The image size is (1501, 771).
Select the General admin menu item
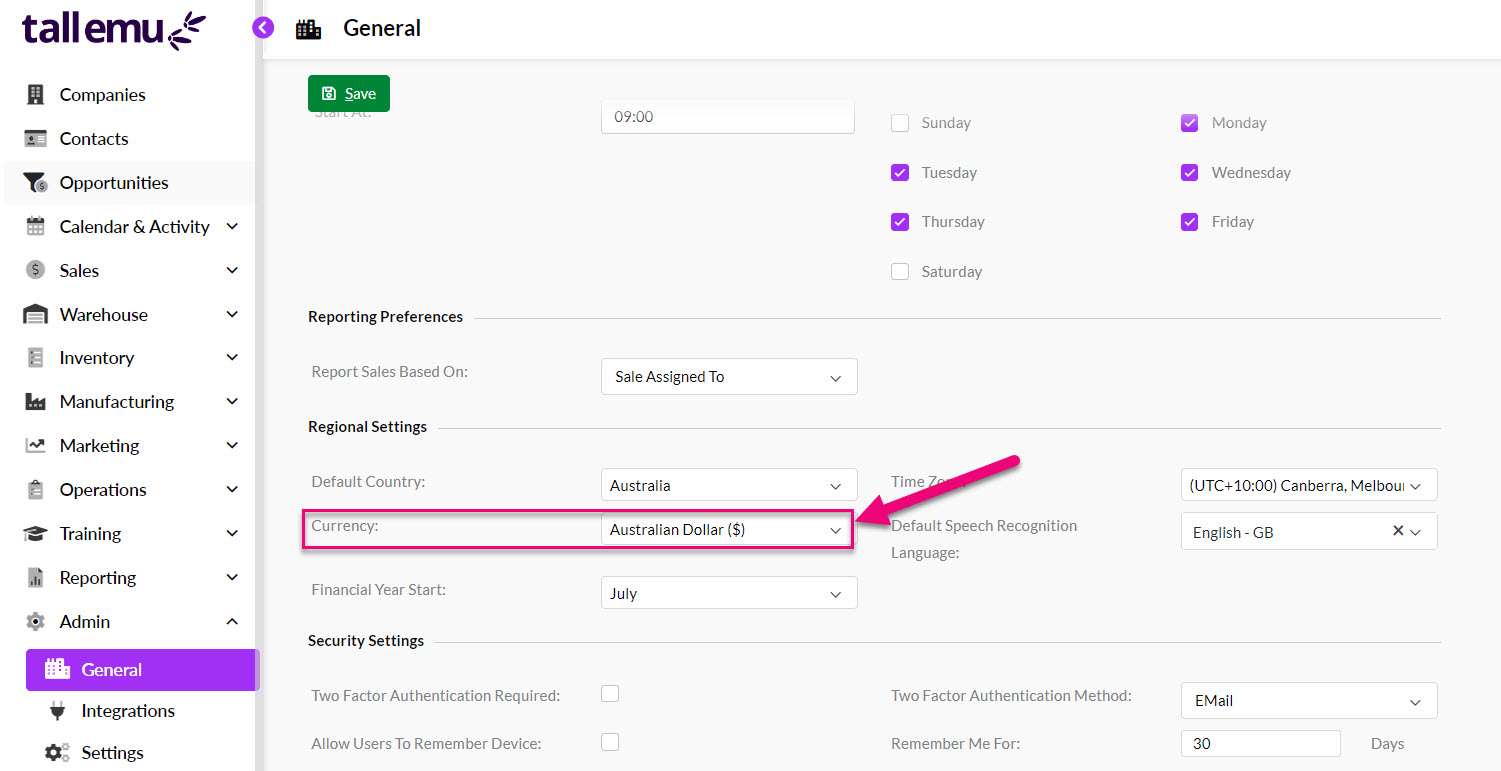142,670
